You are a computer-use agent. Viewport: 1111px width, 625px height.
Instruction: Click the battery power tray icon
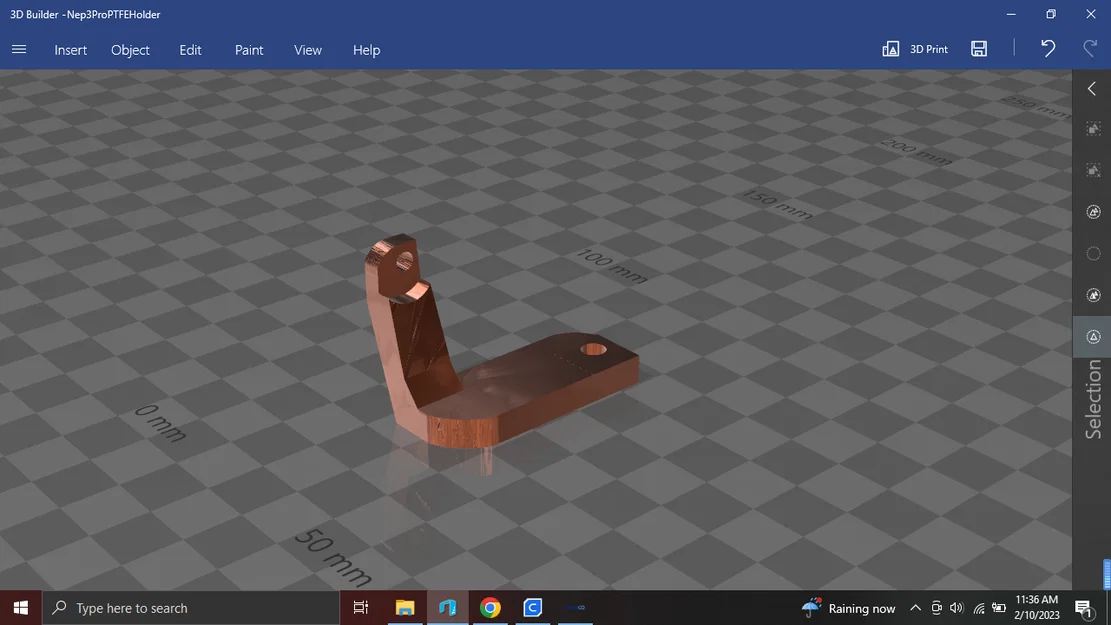[999, 608]
